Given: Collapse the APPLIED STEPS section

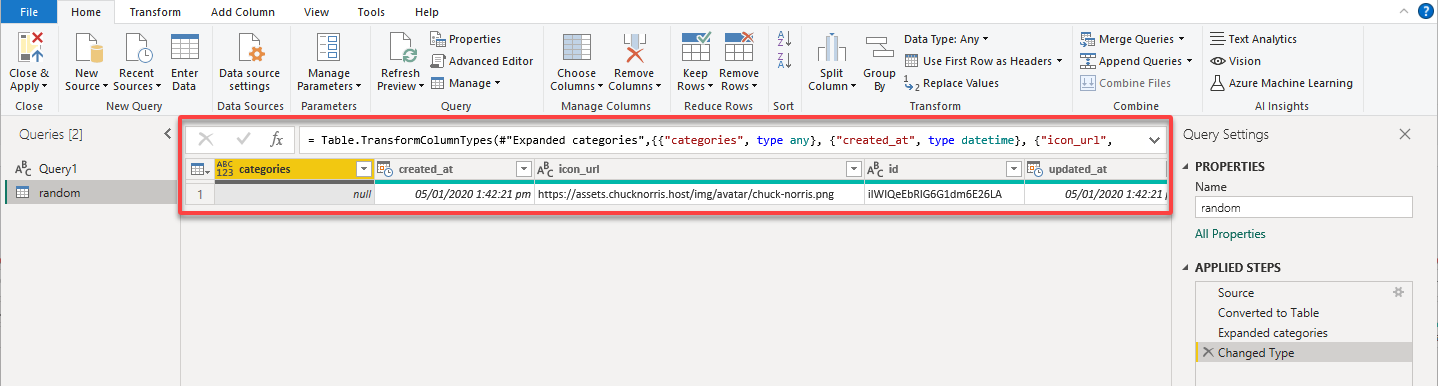Looking at the screenshot, I should pos(1187,268).
